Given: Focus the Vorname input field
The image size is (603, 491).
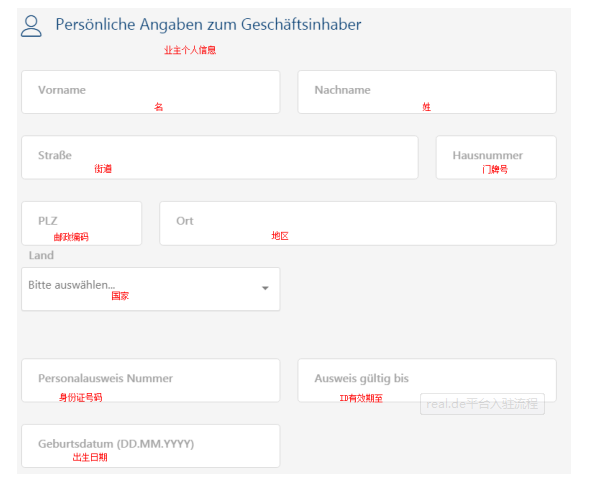Looking at the screenshot, I should click(151, 92).
